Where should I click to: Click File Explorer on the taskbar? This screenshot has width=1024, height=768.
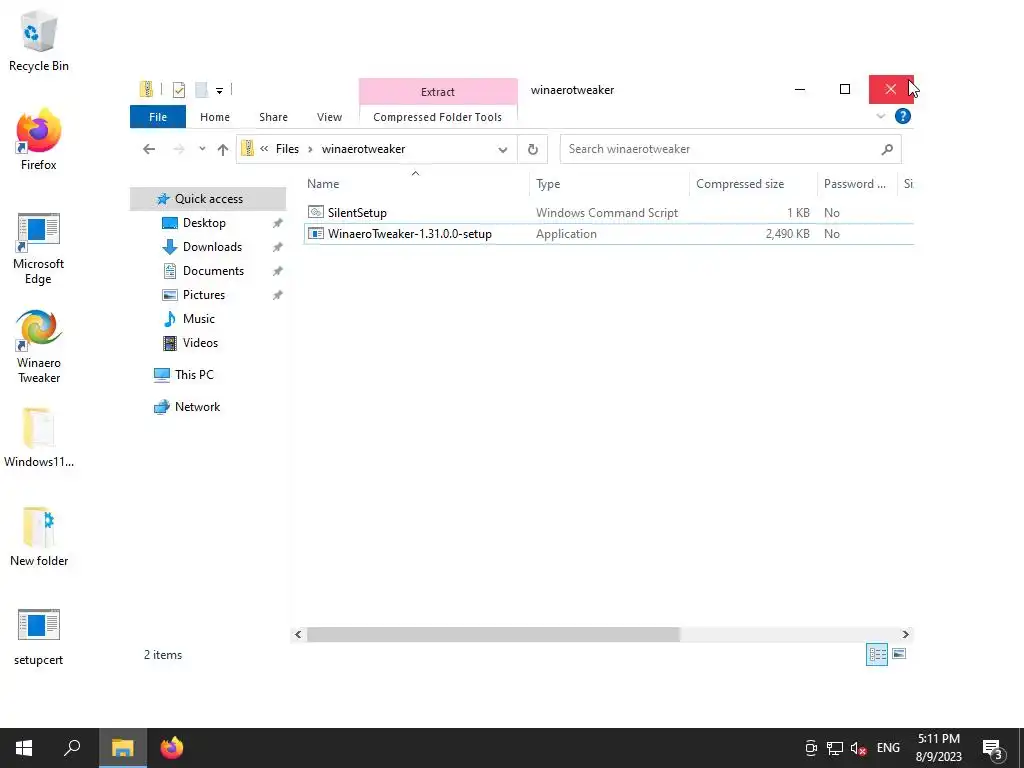(x=123, y=748)
